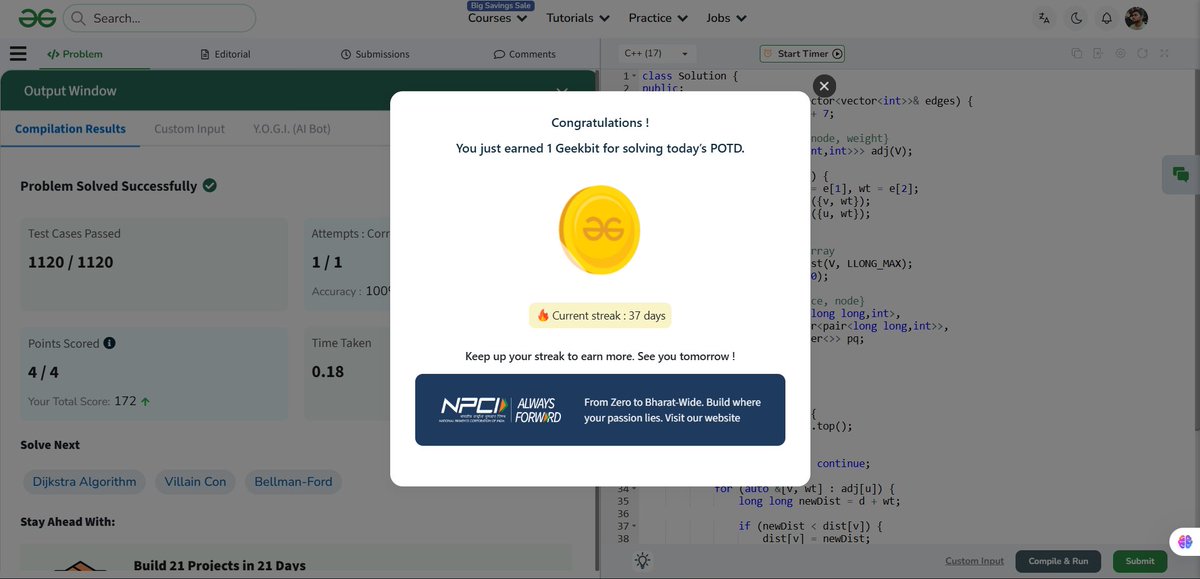Click the Submit button
Viewport: 1200px width, 579px height.
pos(1140,561)
